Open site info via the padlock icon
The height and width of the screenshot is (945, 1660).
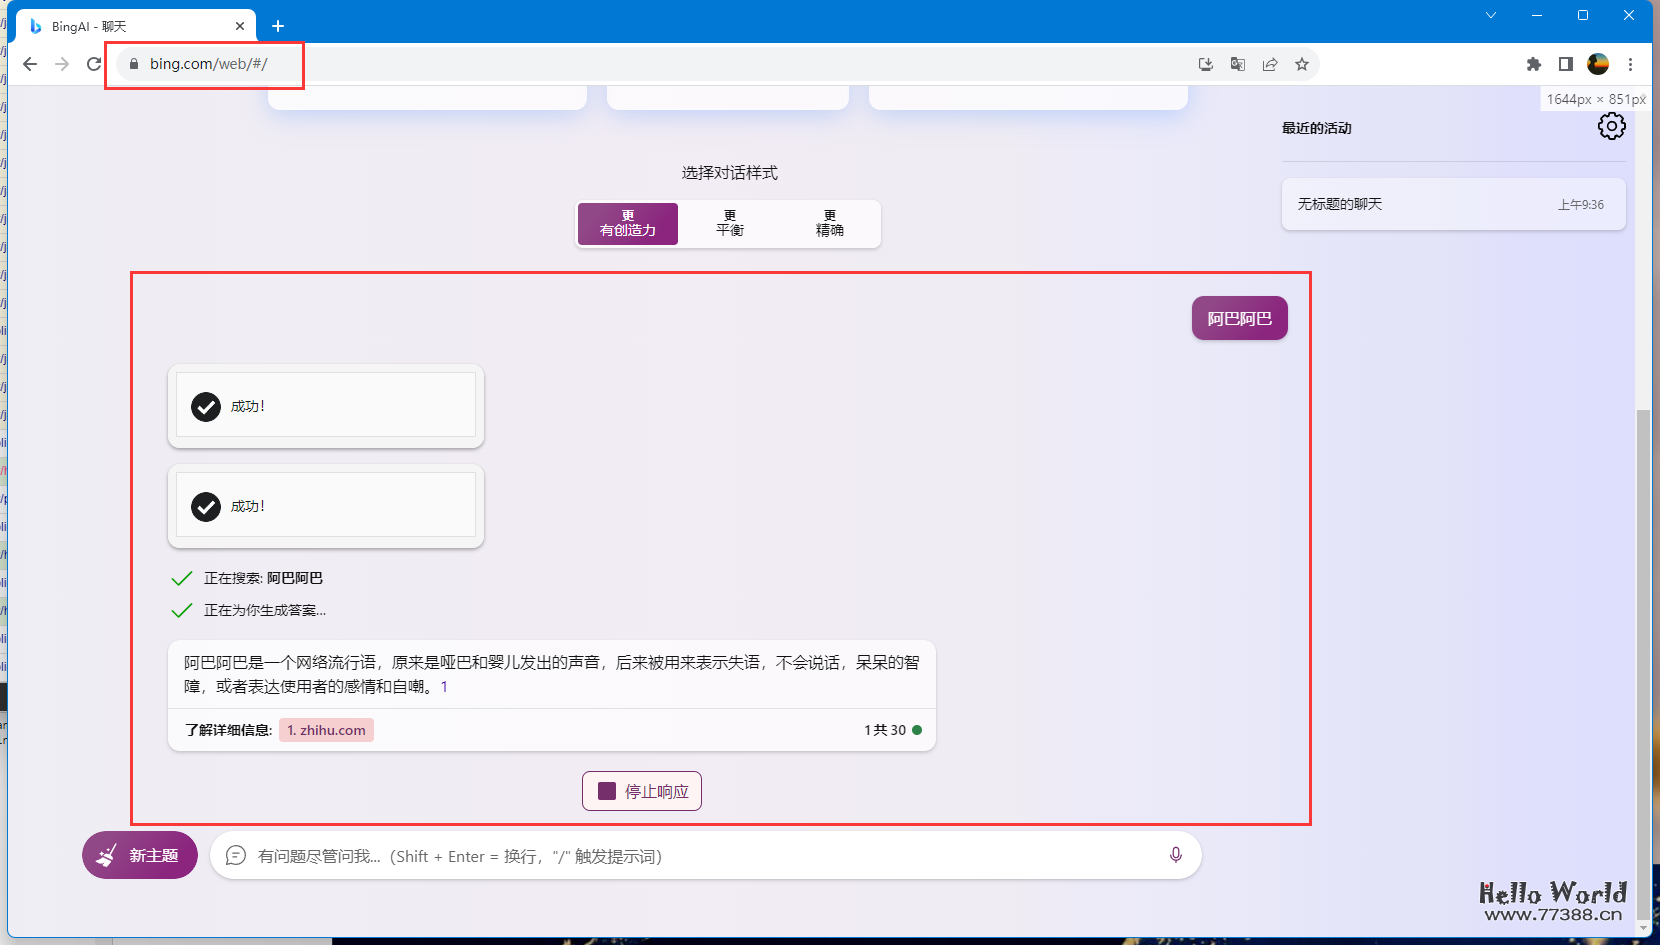click(x=132, y=63)
